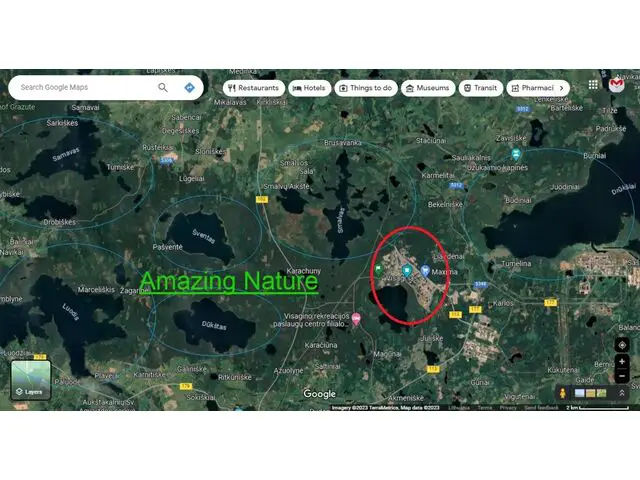Viewport: 640px width, 480px height.
Task: Toggle map type via Layers thumbnail
Action: pos(31,380)
